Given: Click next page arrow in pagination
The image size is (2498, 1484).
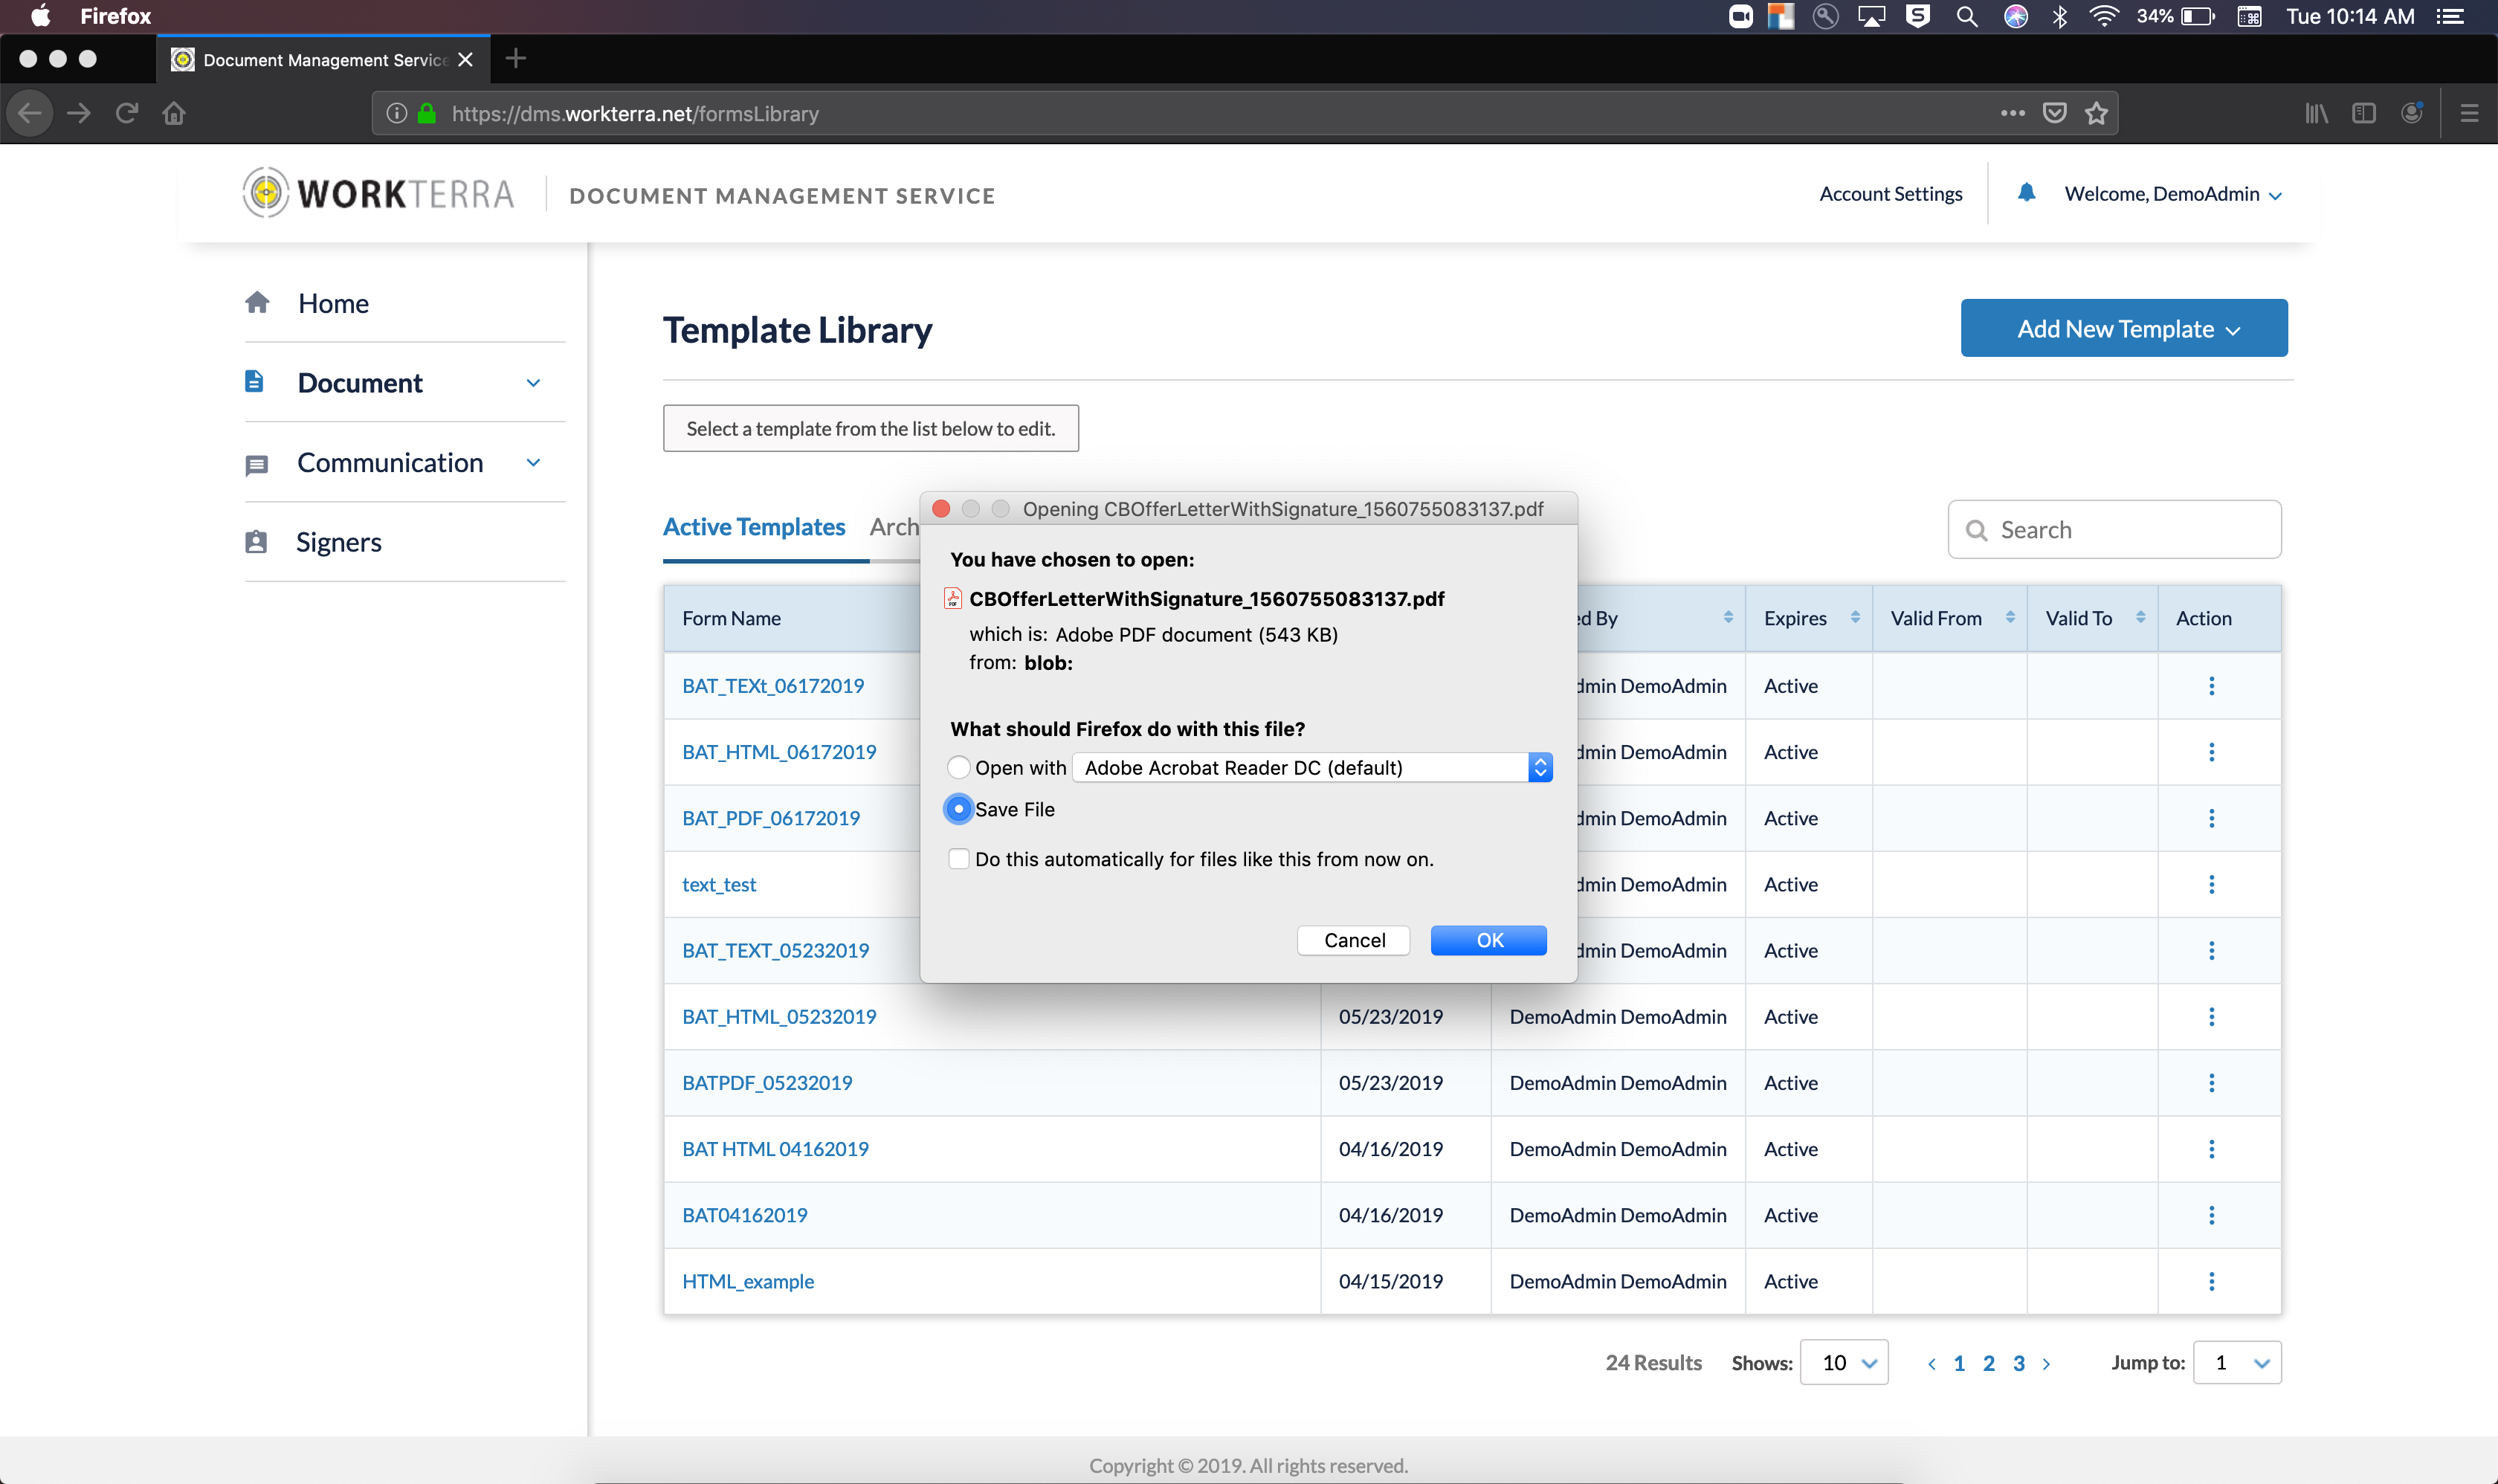Looking at the screenshot, I should tap(2046, 1363).
